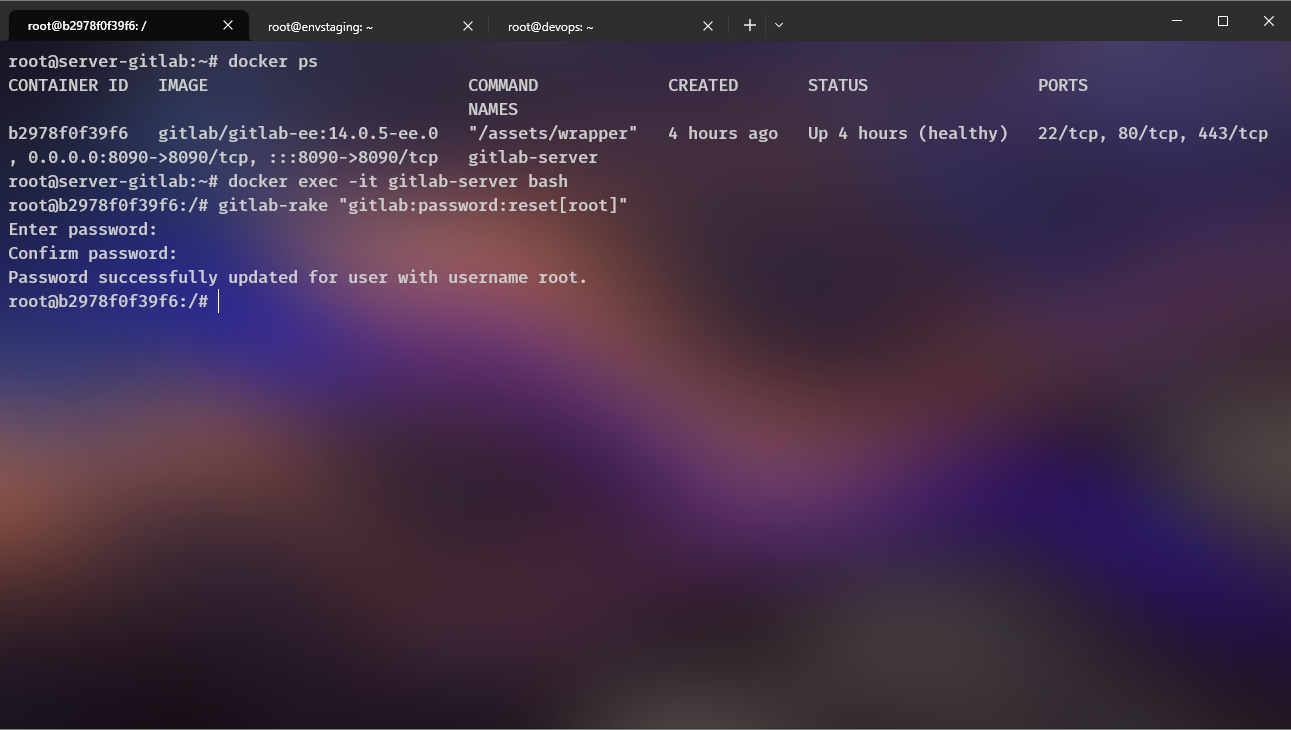Click the STATUS column header

click(x=838, y=85)
